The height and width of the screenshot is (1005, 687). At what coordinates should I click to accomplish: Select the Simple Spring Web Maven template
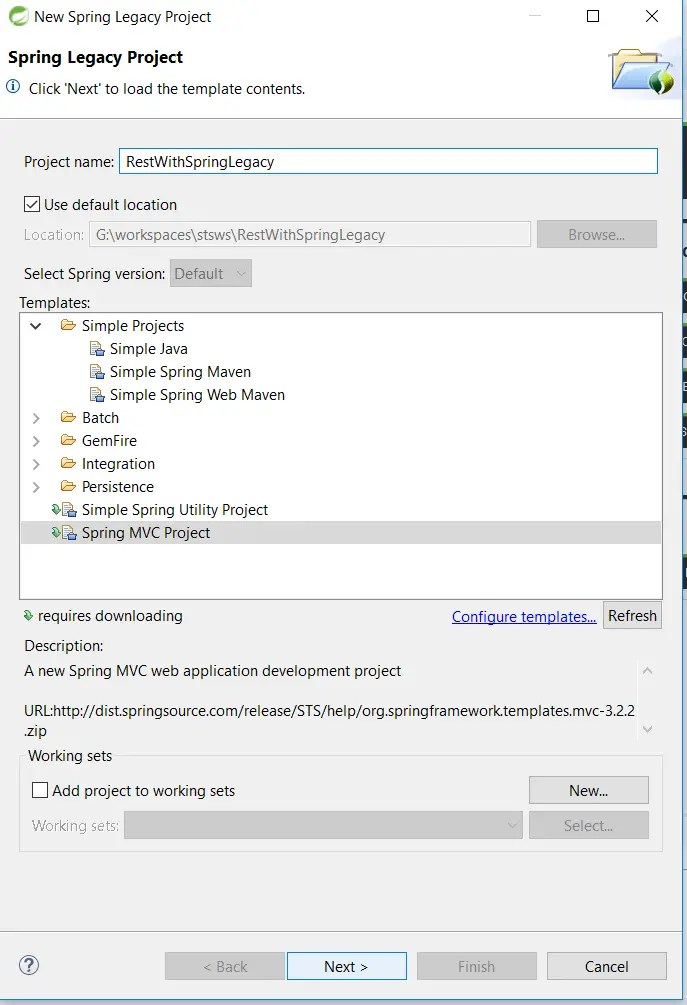(x=197, y=395)
